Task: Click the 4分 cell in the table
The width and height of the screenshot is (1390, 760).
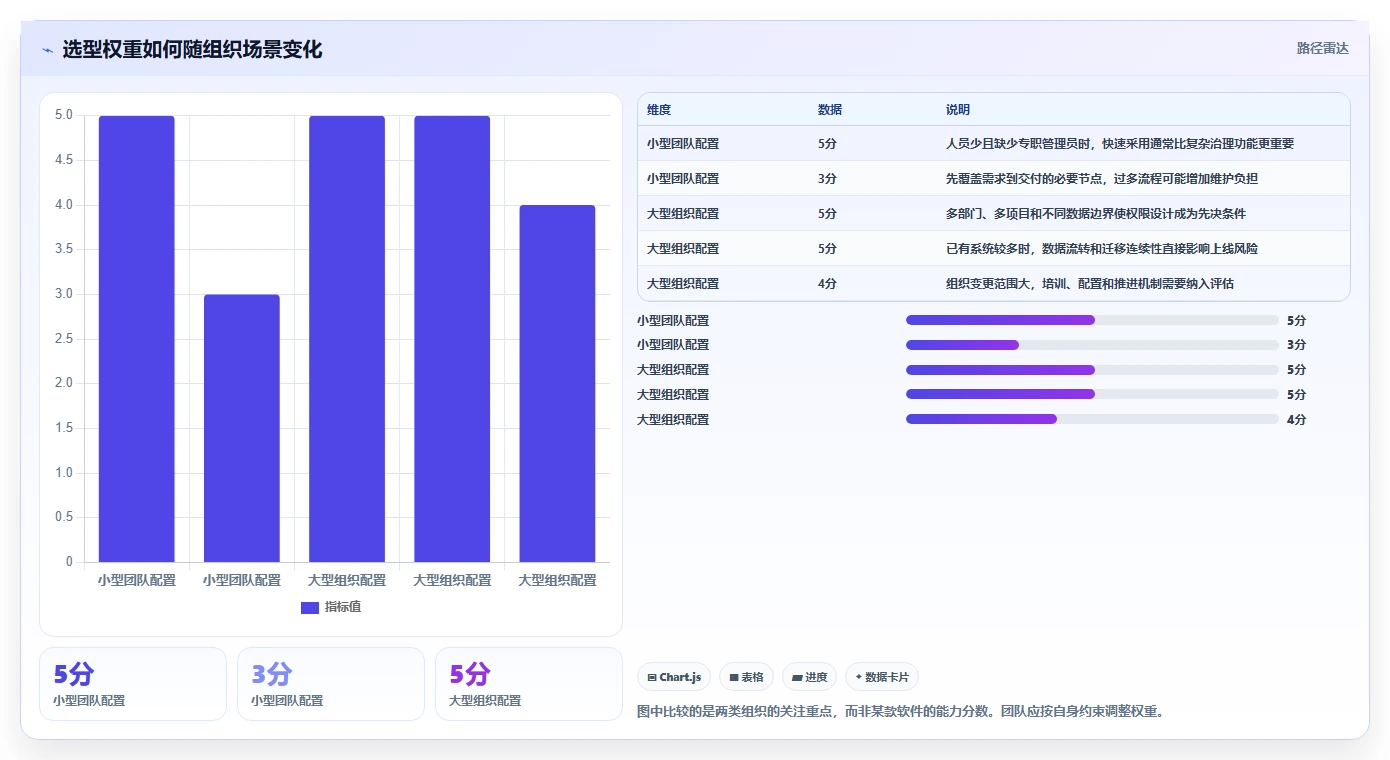Action: click(x=827, y=284)
